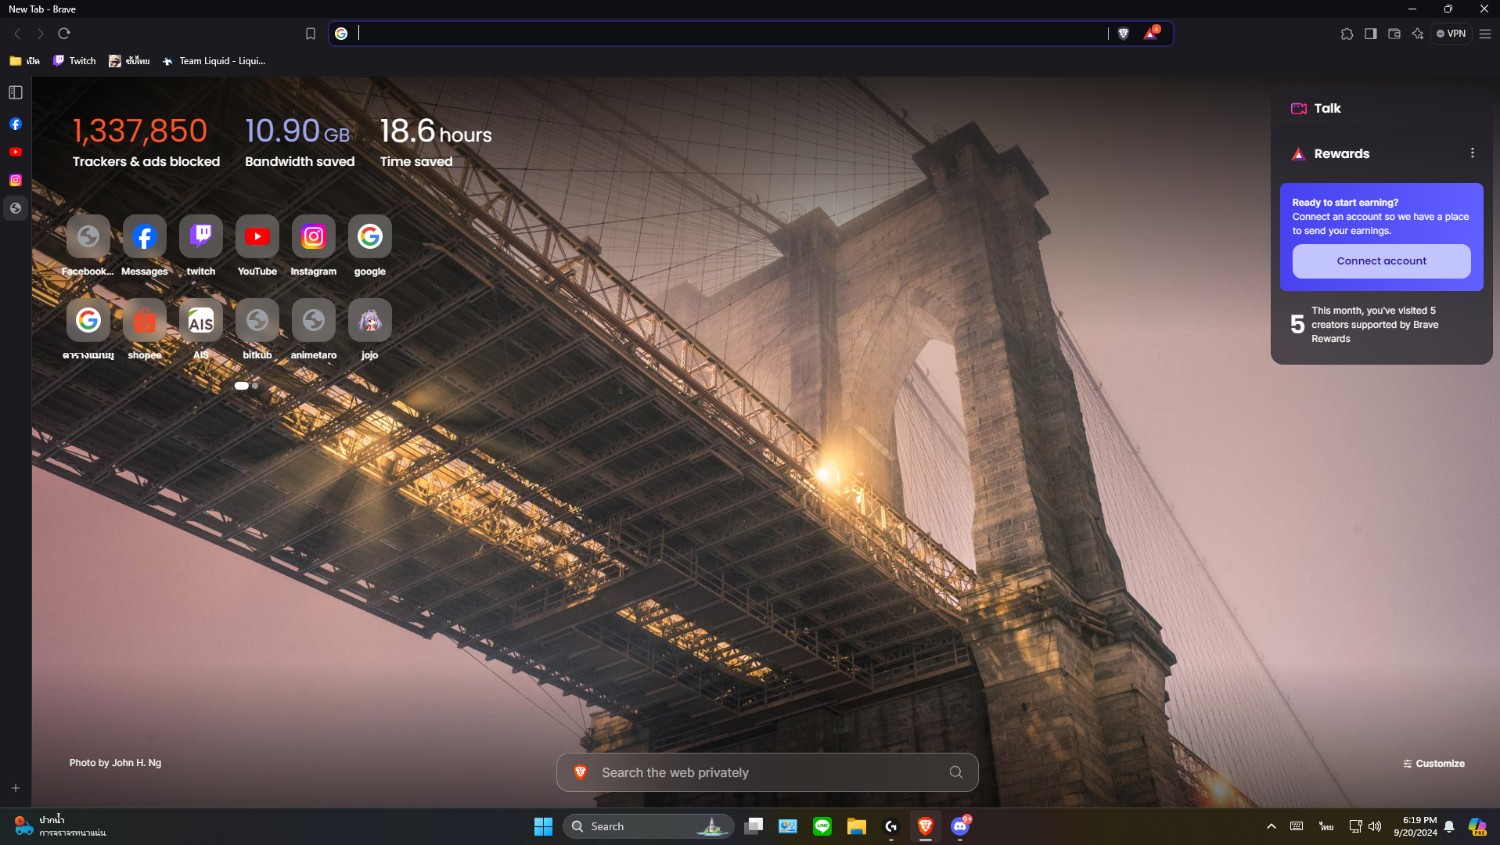The image size is (1500, 845).
Task: Open the Windows Start menu
Action: 543,826
